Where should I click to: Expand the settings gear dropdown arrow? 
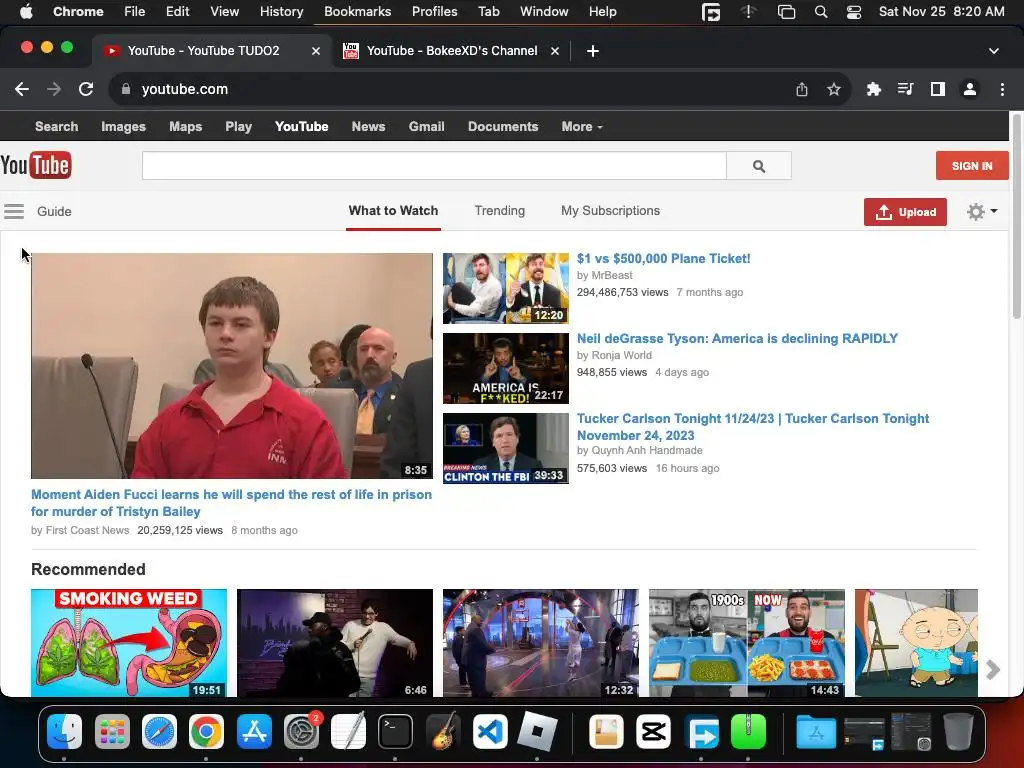[x=994, y=211]
